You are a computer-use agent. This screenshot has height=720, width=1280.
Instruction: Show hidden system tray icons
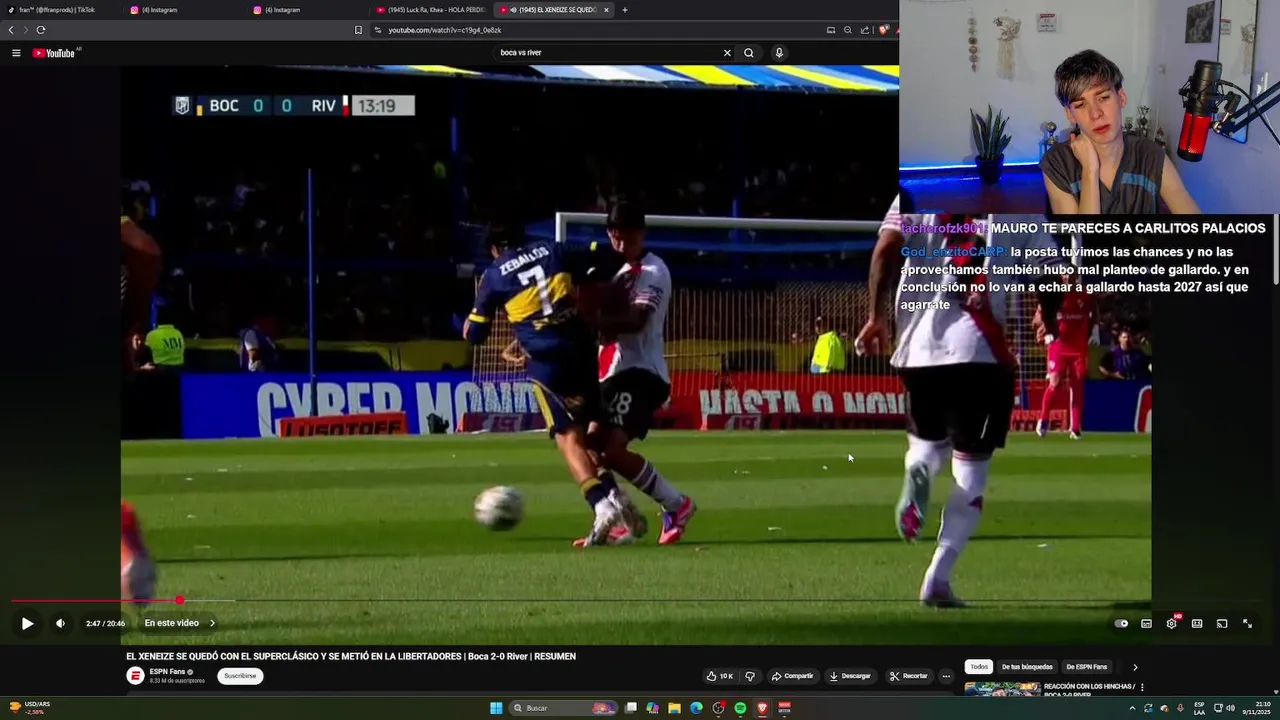1132,708
